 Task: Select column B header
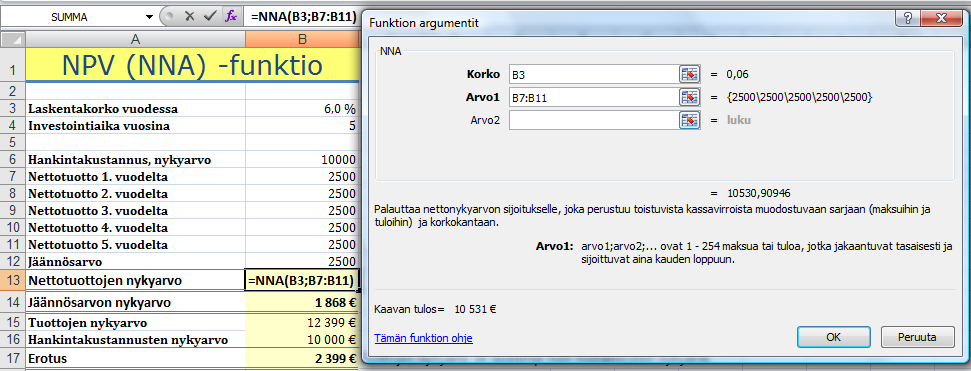(x=302, y=40)
